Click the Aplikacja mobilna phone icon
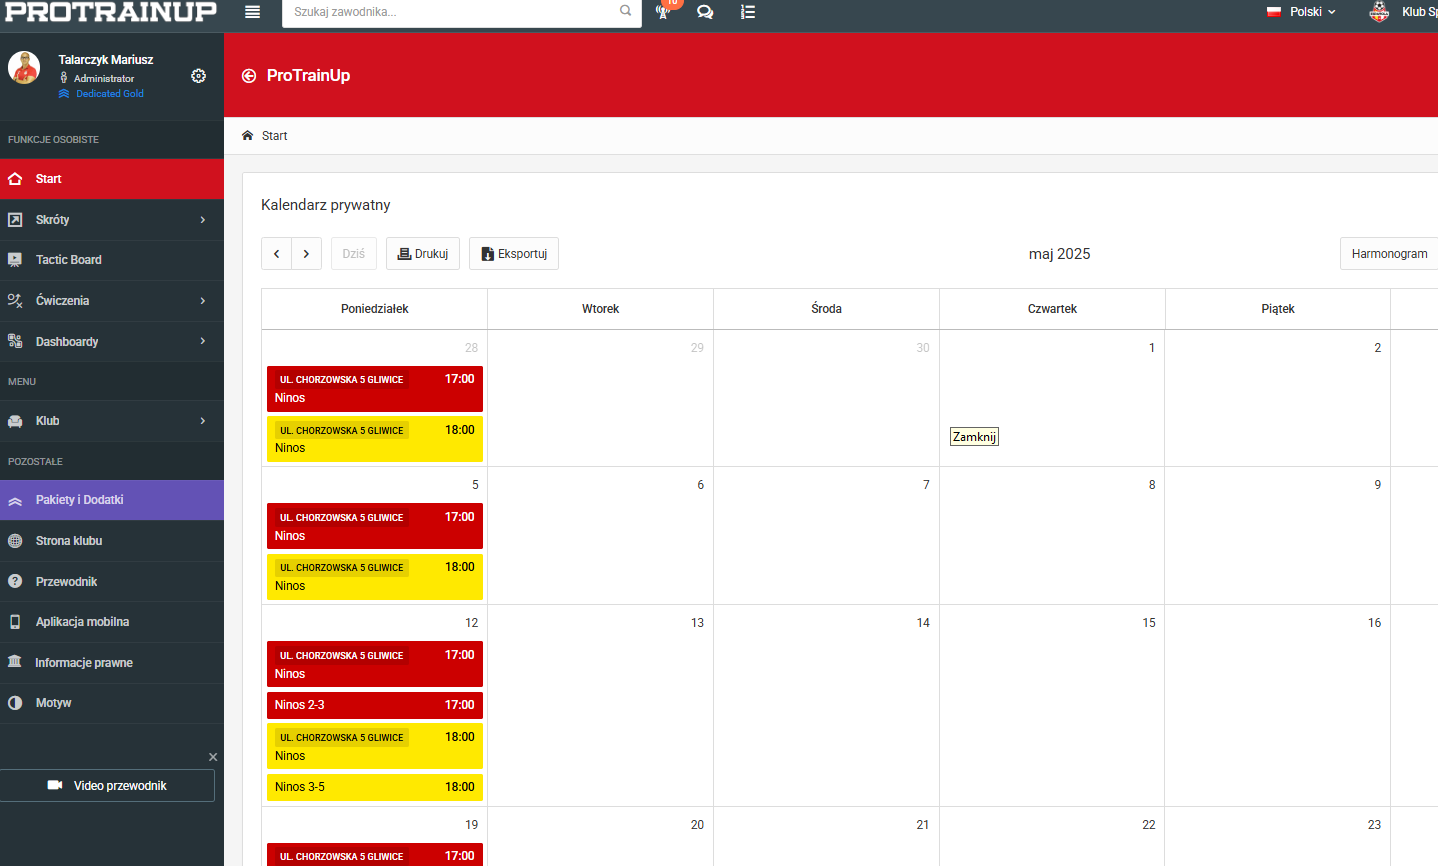1438x866 pixels. [x=15, y=622]
